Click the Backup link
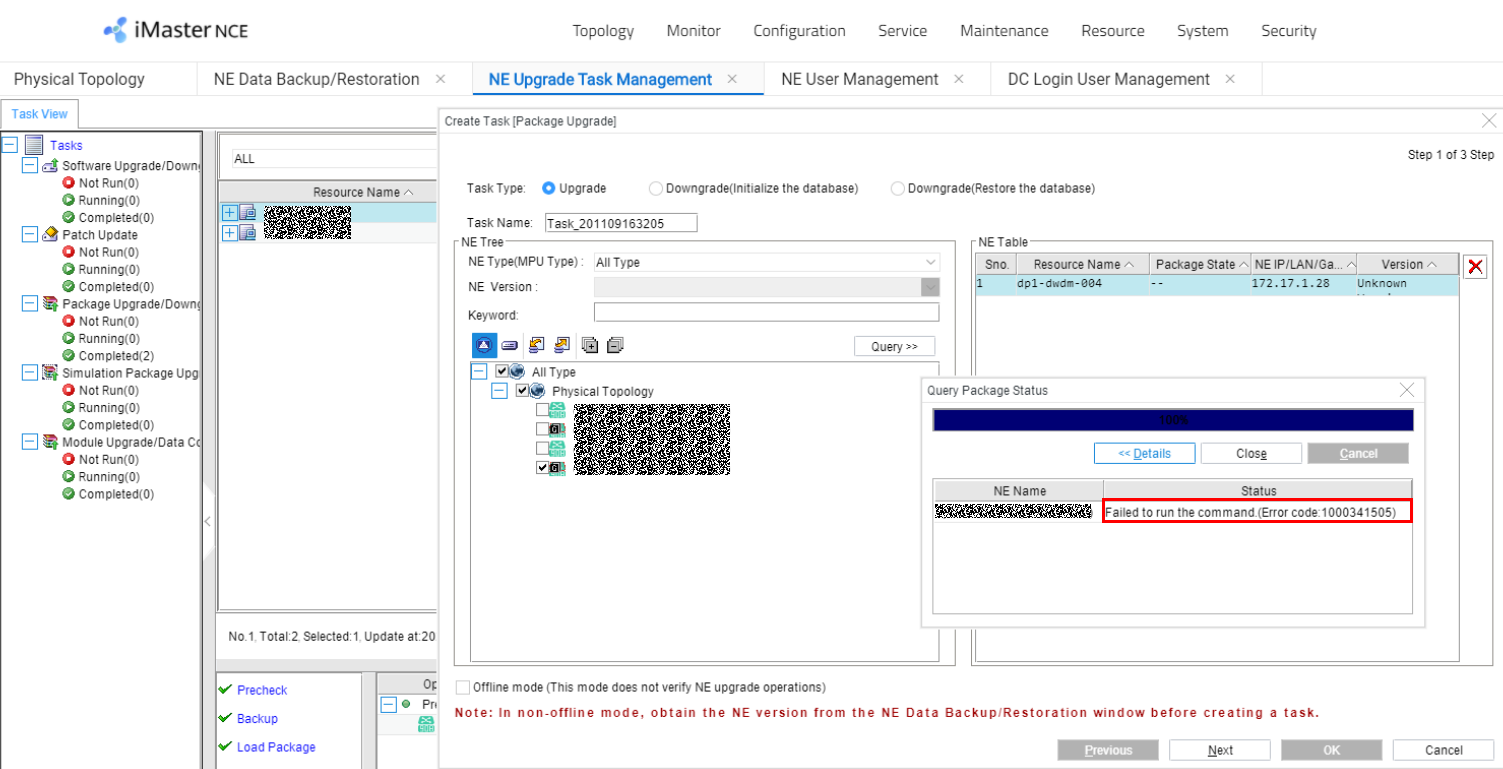Screen dimensions: 1503x769 257,719
